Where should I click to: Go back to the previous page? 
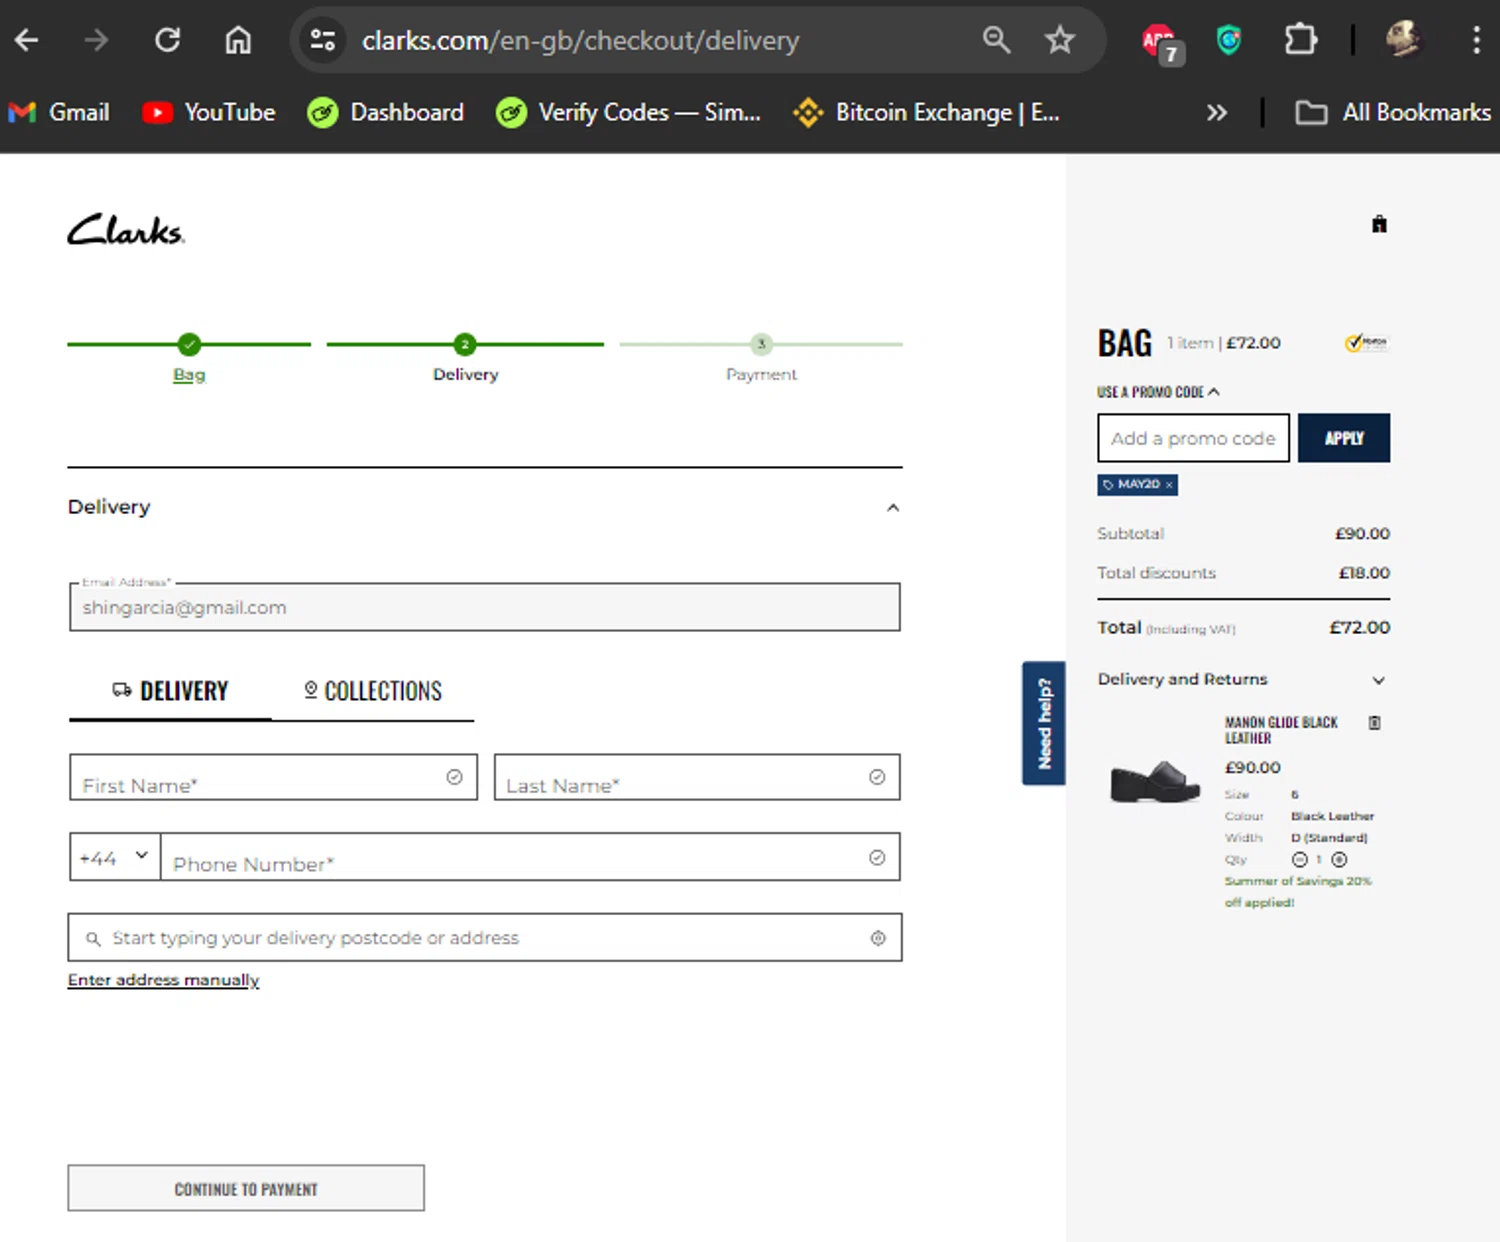pos(27,40)
